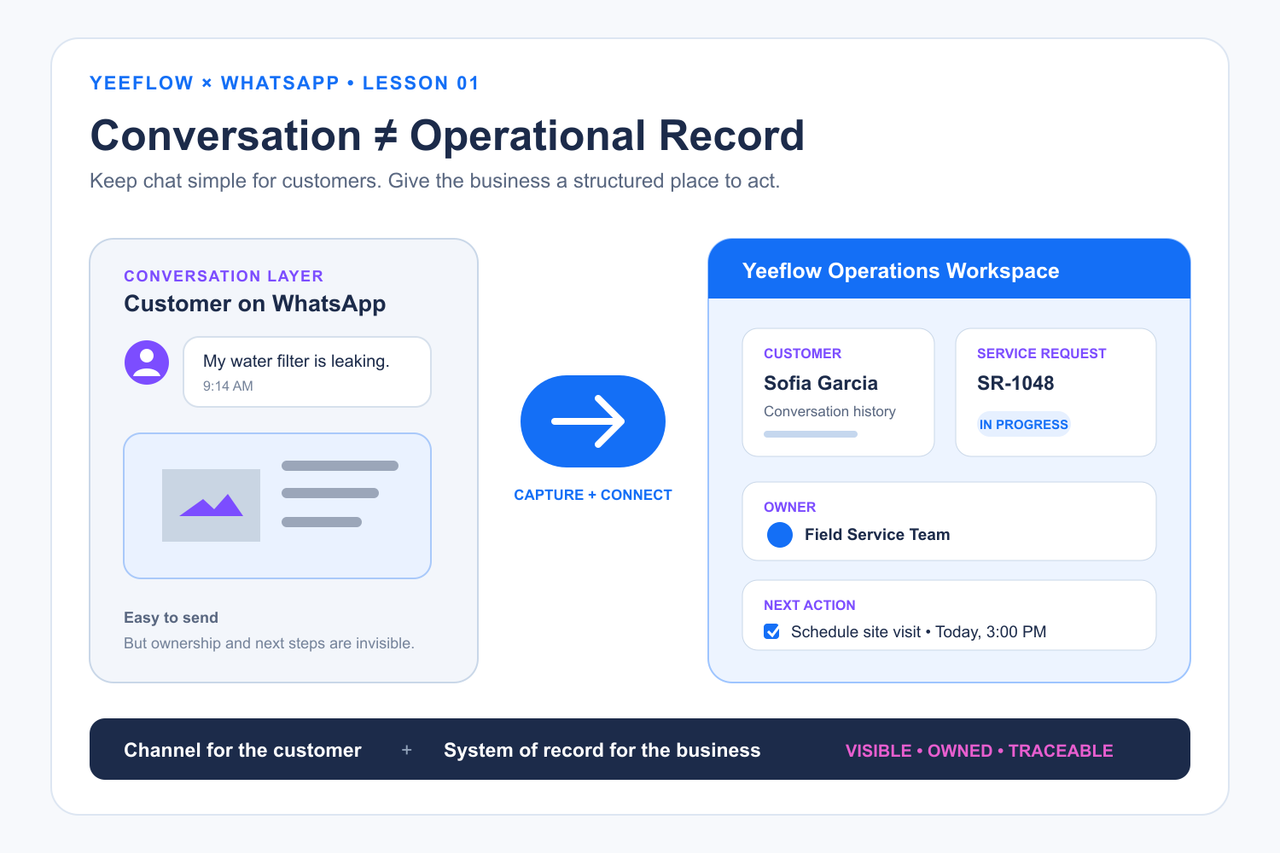Click 'But ownership and next steps are invisible.' text
This screenshot has width=1280, height=853.
pyautogui.click(x=269, y=643)
